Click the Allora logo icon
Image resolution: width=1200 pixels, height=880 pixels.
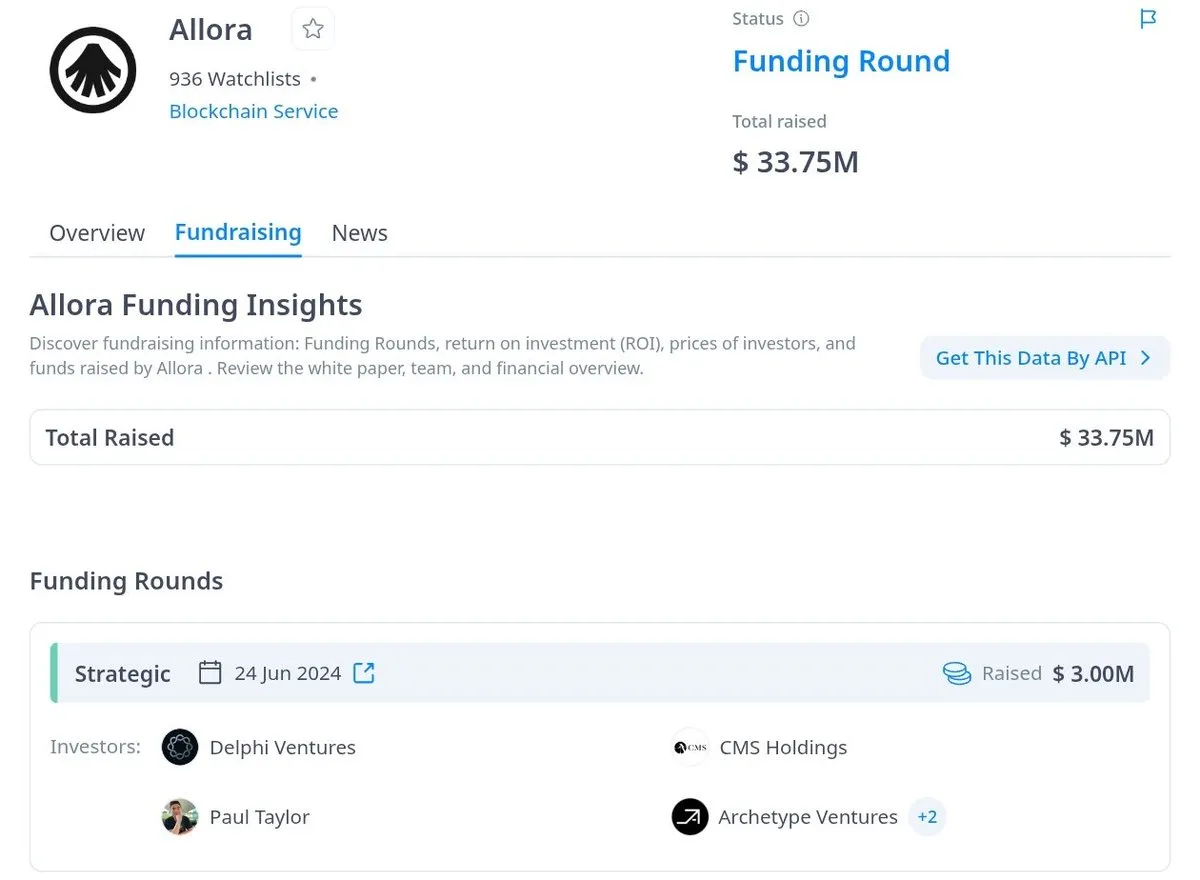pos(93,70)
